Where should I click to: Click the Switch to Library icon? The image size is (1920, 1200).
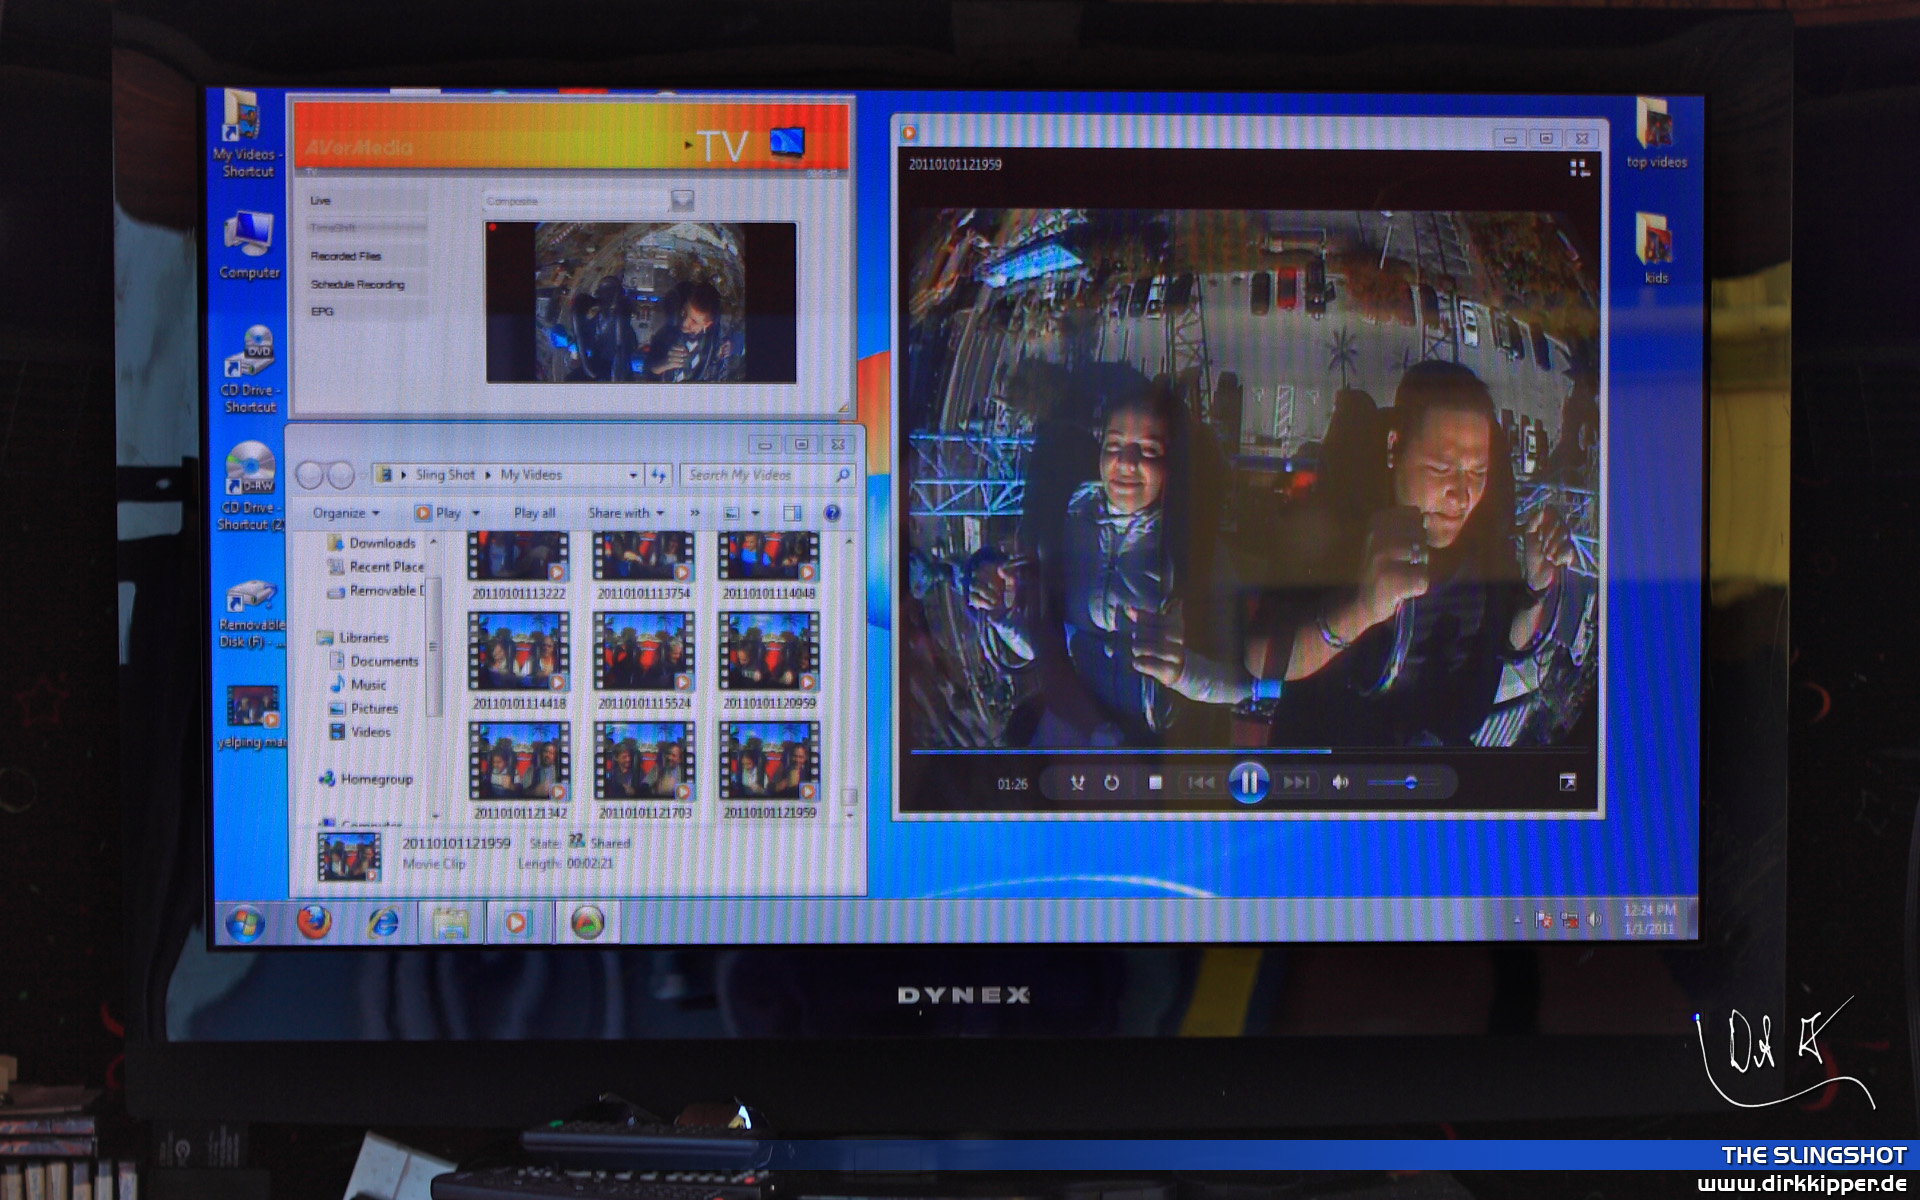(1579, 168)
